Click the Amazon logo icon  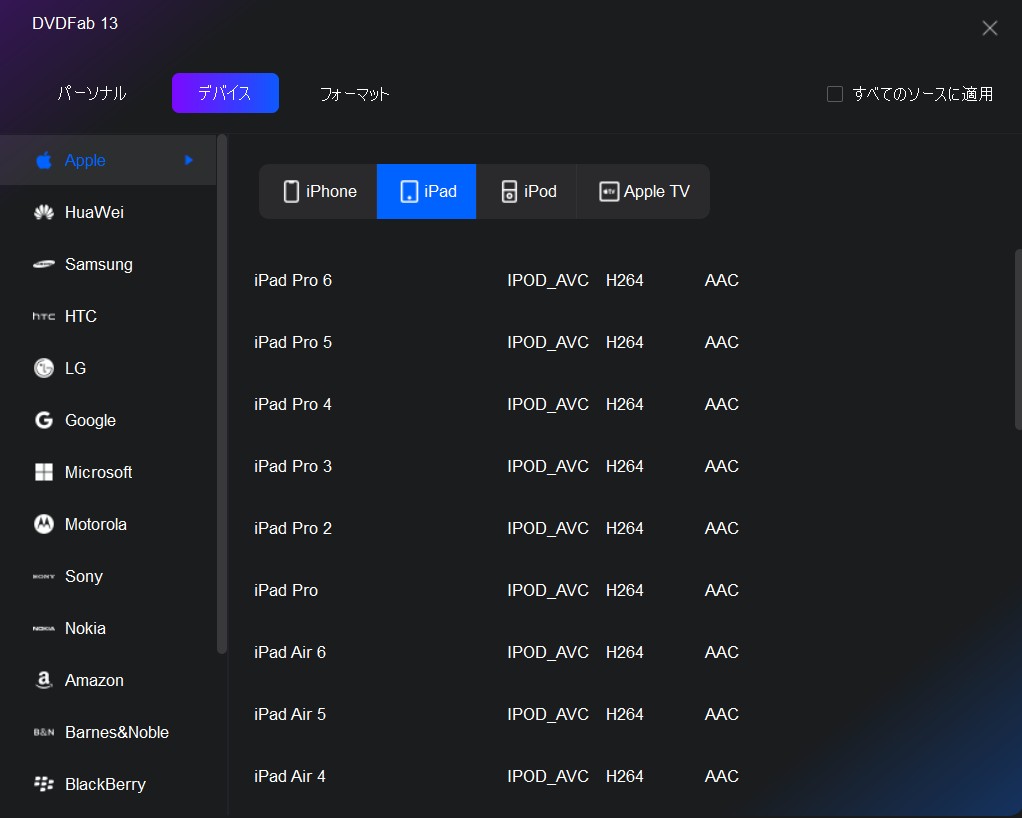[43, 681]
